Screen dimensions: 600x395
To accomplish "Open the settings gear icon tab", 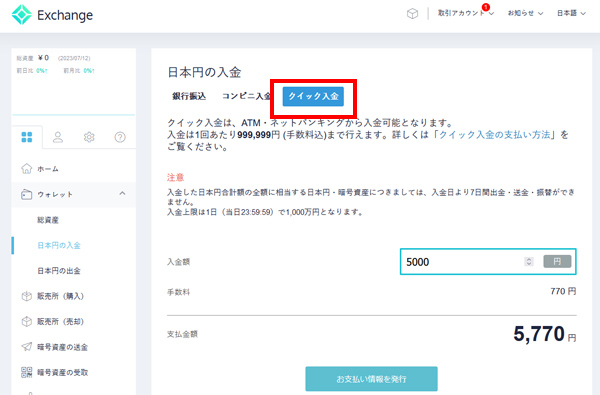I will click(x=89, y=137).
